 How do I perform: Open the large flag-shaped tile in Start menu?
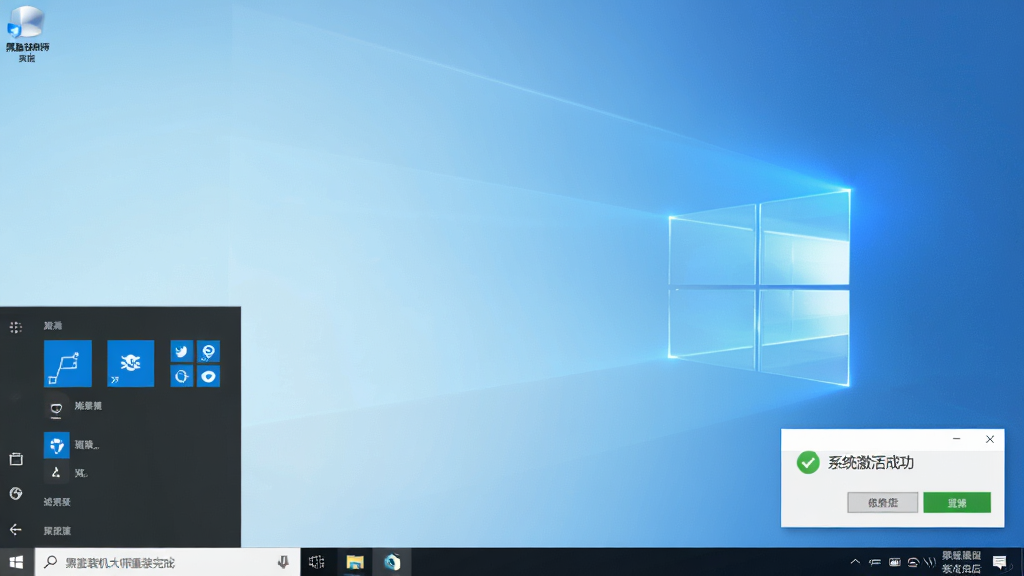[68, 363]
